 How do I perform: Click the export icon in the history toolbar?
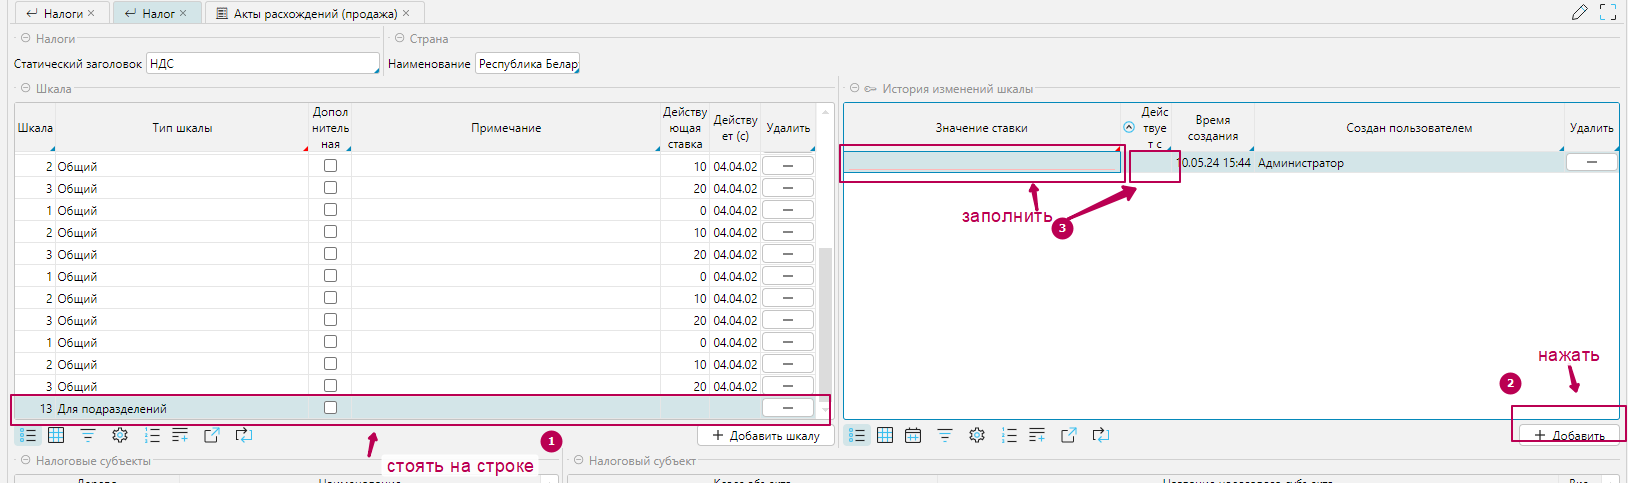tap(1069, 435)
